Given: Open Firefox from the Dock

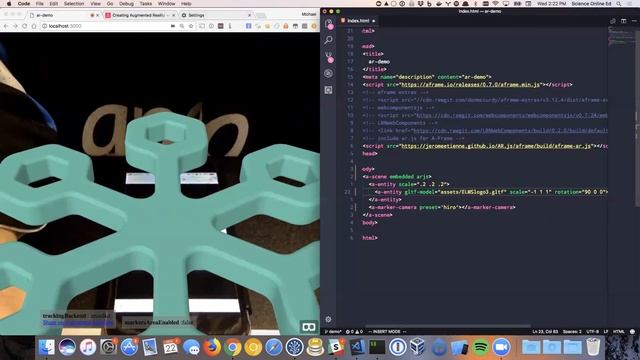Looking at the screenshot, I should pyautogui.click(x=212, y=347).
